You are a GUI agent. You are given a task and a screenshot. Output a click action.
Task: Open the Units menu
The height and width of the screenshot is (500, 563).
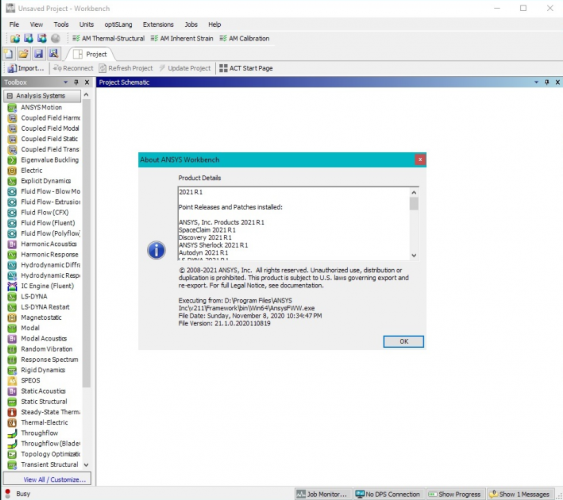coord(86,24)
